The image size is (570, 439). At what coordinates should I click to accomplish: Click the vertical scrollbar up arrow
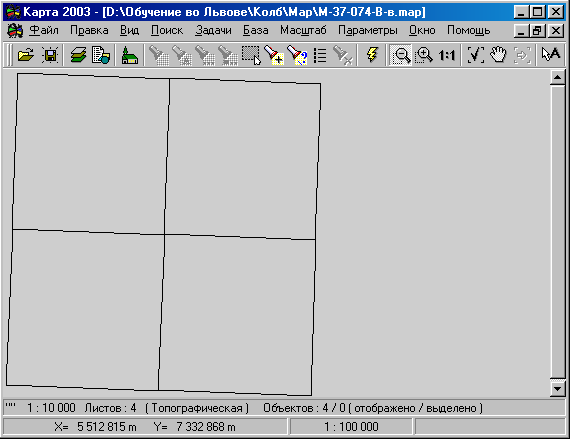coord(557,77)
